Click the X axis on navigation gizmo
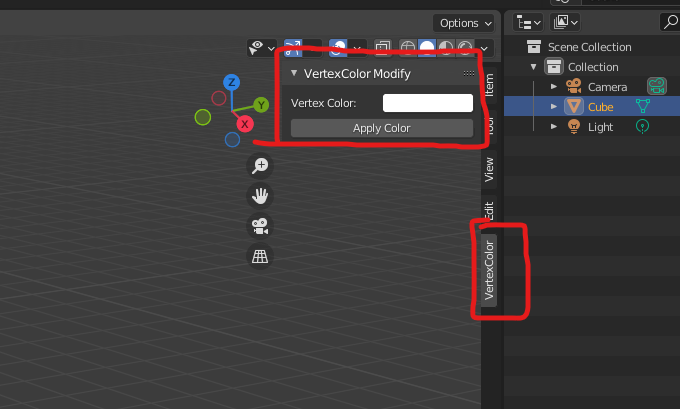Image resolution: width=680 pixels, height=409 pixels. pyautogui.click(x=245, y=124)
